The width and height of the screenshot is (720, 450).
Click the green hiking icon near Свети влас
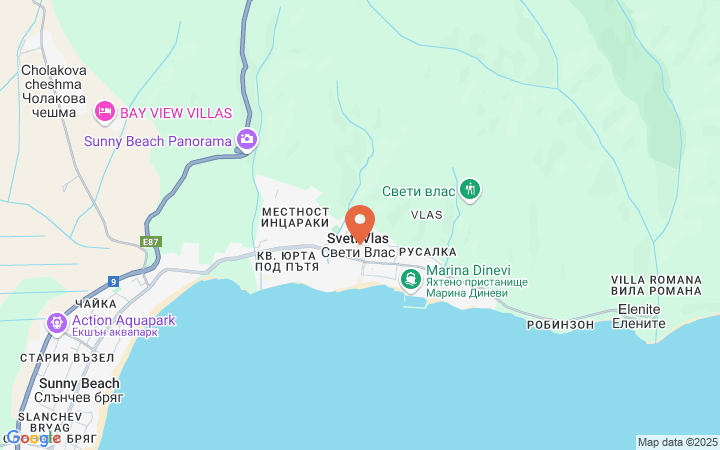[x=469, y=190]
